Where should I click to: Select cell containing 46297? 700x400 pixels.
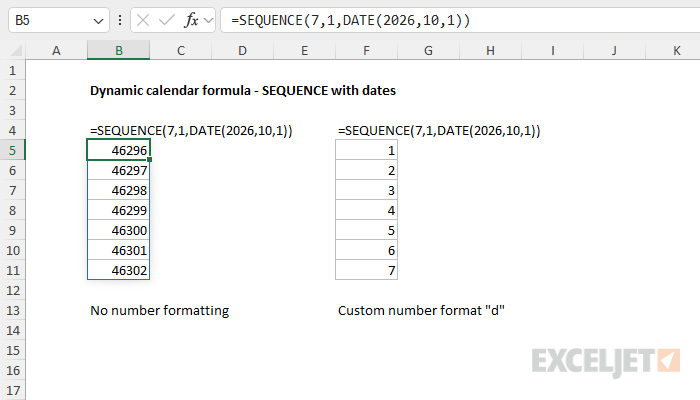pyautogui.click(x=119, y=171)
